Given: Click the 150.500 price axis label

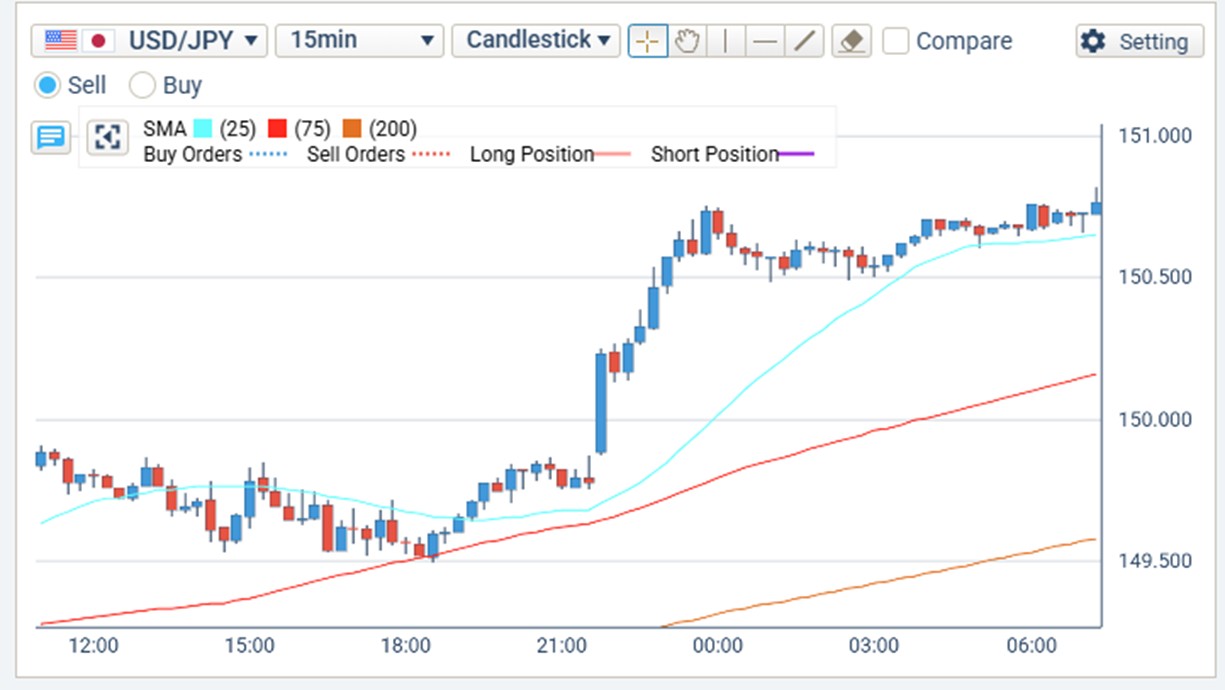Looking at the screenshot, I should point(1155,277).
